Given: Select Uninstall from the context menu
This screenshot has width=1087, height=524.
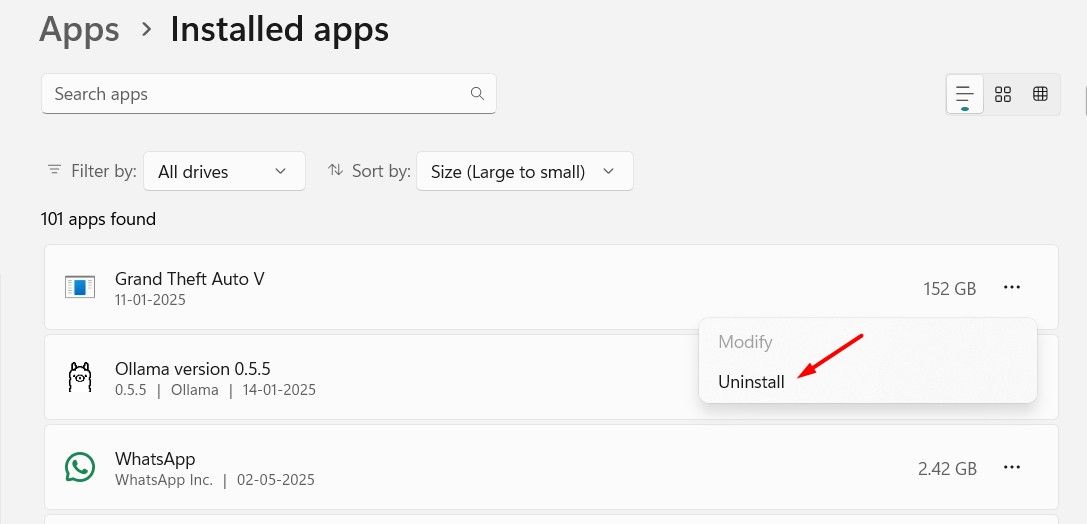Looking at the screenshot, I should [751, 381].
